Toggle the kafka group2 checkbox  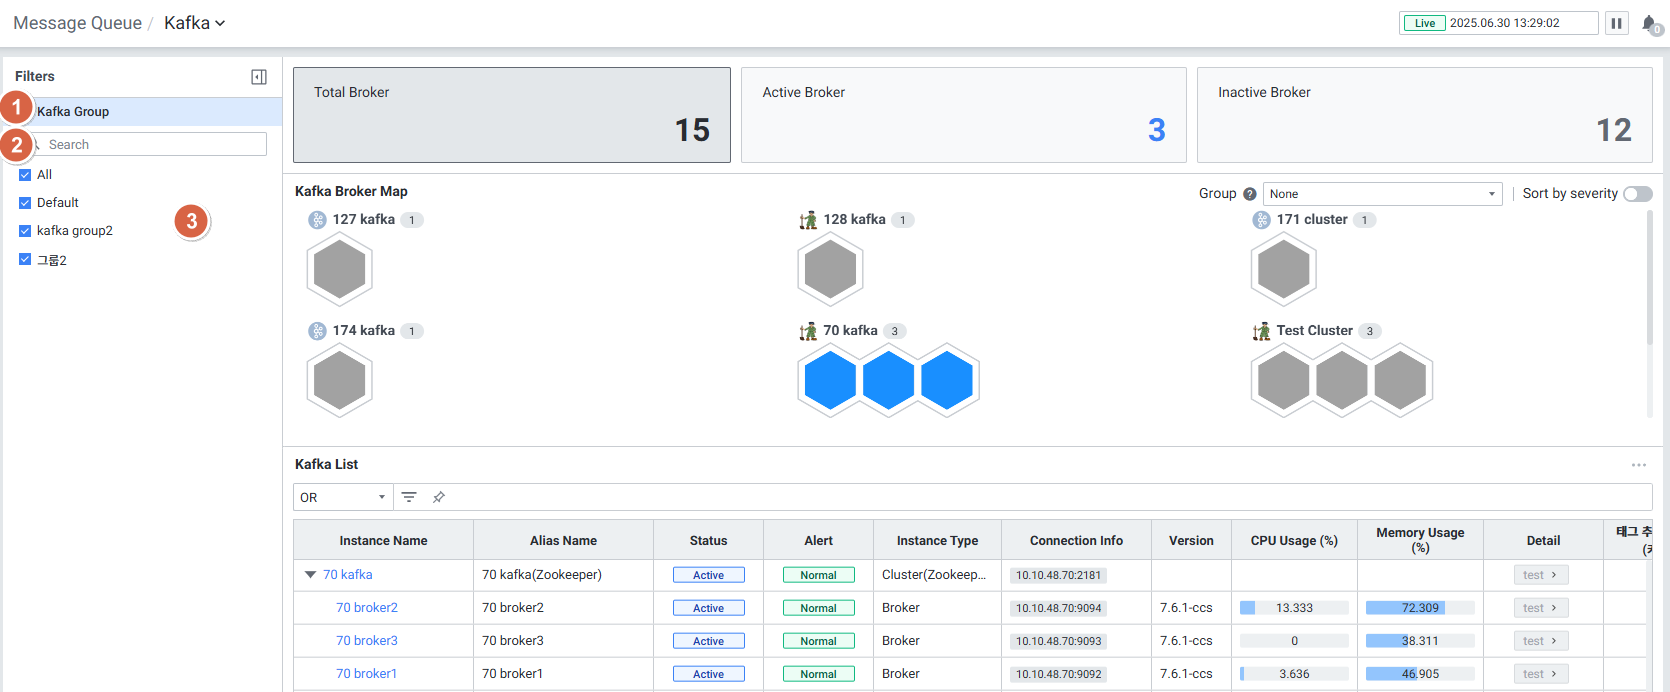(25, 231)
